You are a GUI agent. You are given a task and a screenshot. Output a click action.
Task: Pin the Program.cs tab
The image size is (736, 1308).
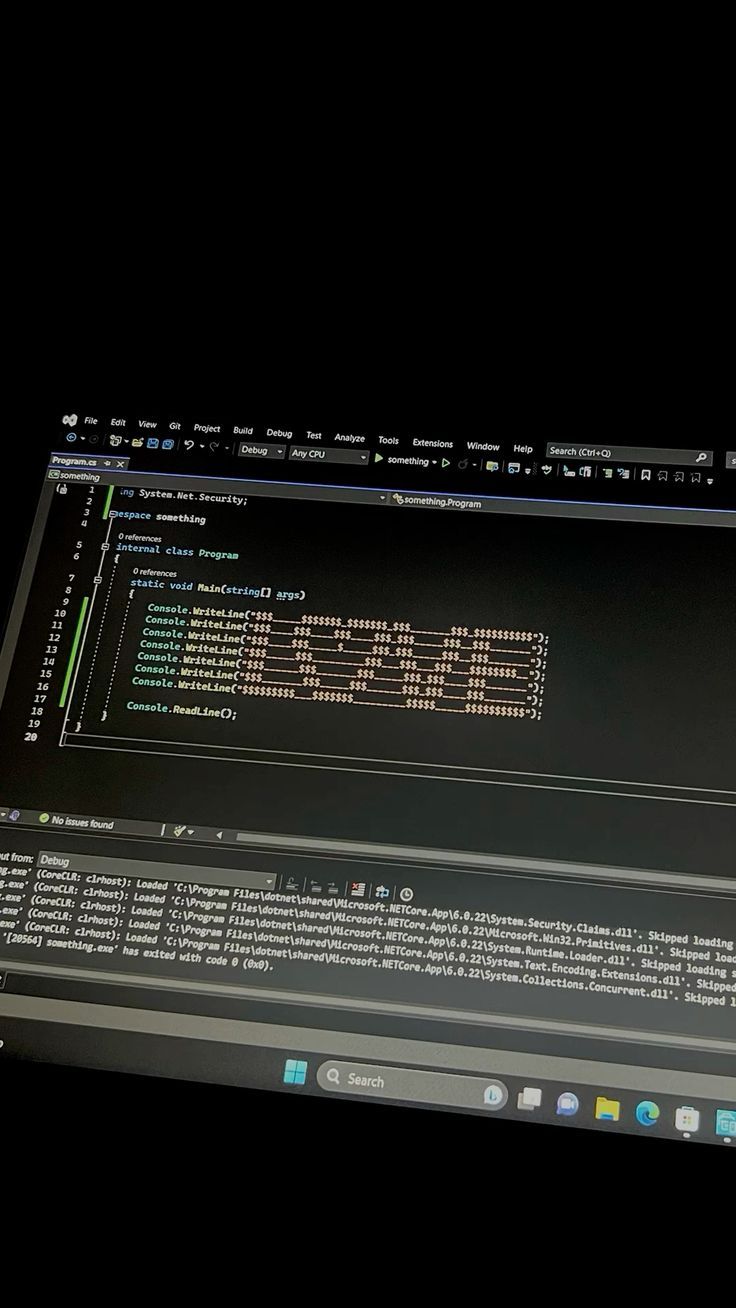tap(107, 463)
